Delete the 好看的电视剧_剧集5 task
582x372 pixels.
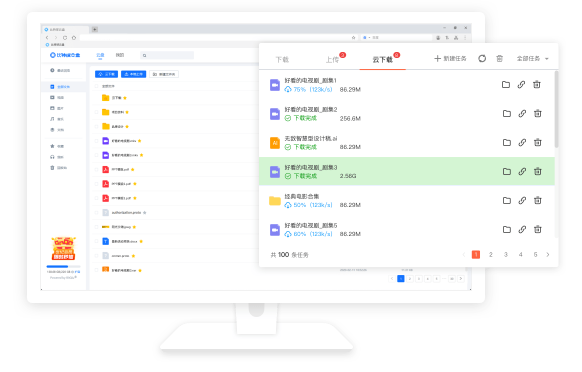tap(537, 229)
